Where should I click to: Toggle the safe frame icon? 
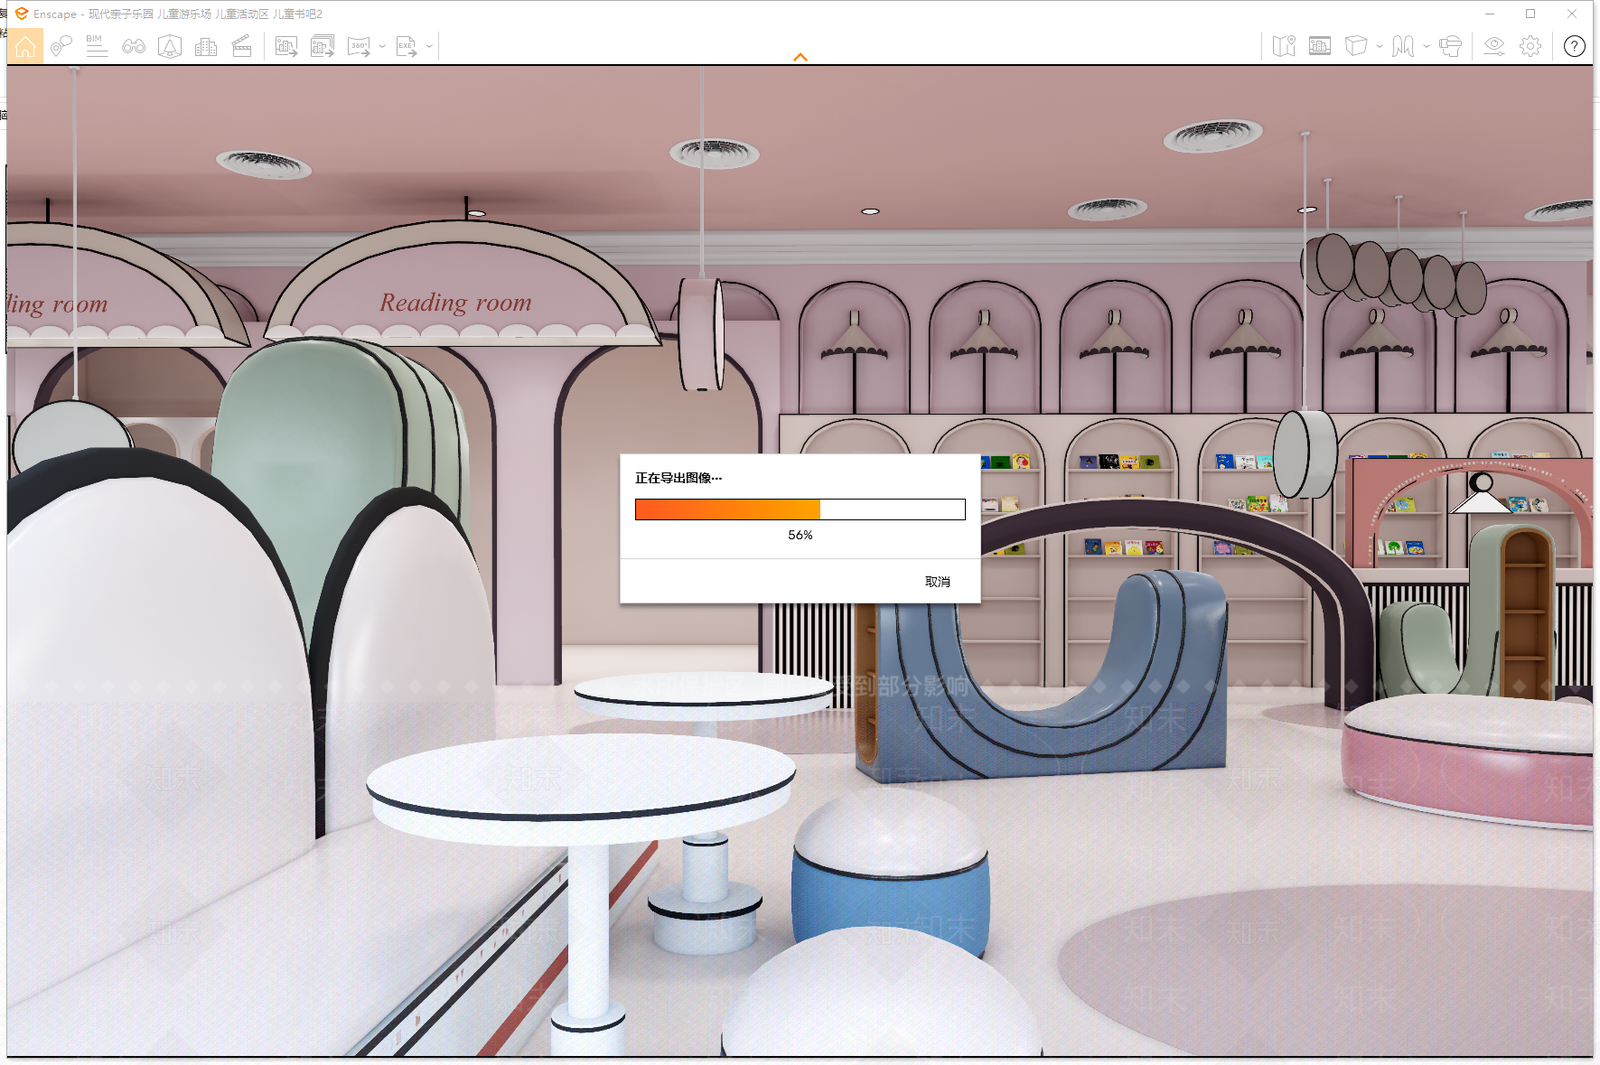coord(1320,46)
